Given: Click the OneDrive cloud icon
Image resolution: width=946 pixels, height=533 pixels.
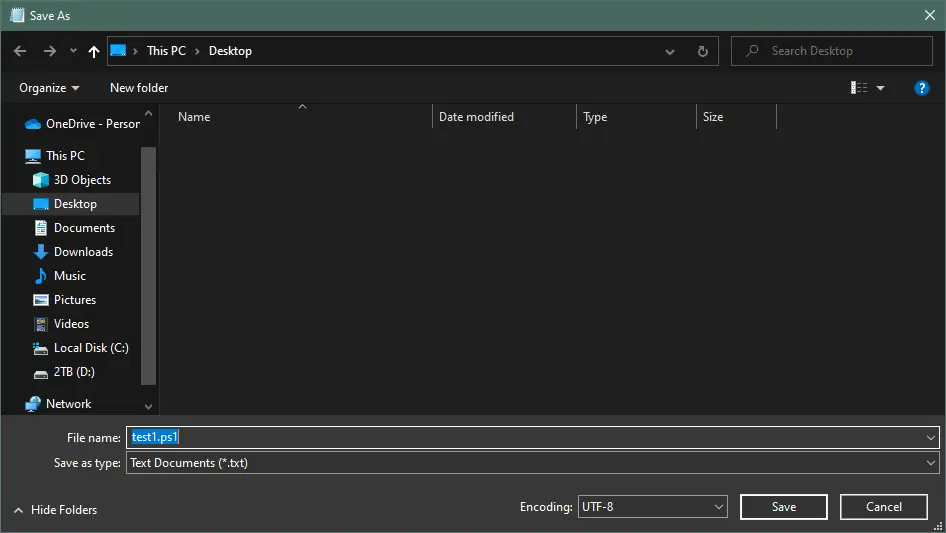Looking at the screenshot, I should (33, 124).
